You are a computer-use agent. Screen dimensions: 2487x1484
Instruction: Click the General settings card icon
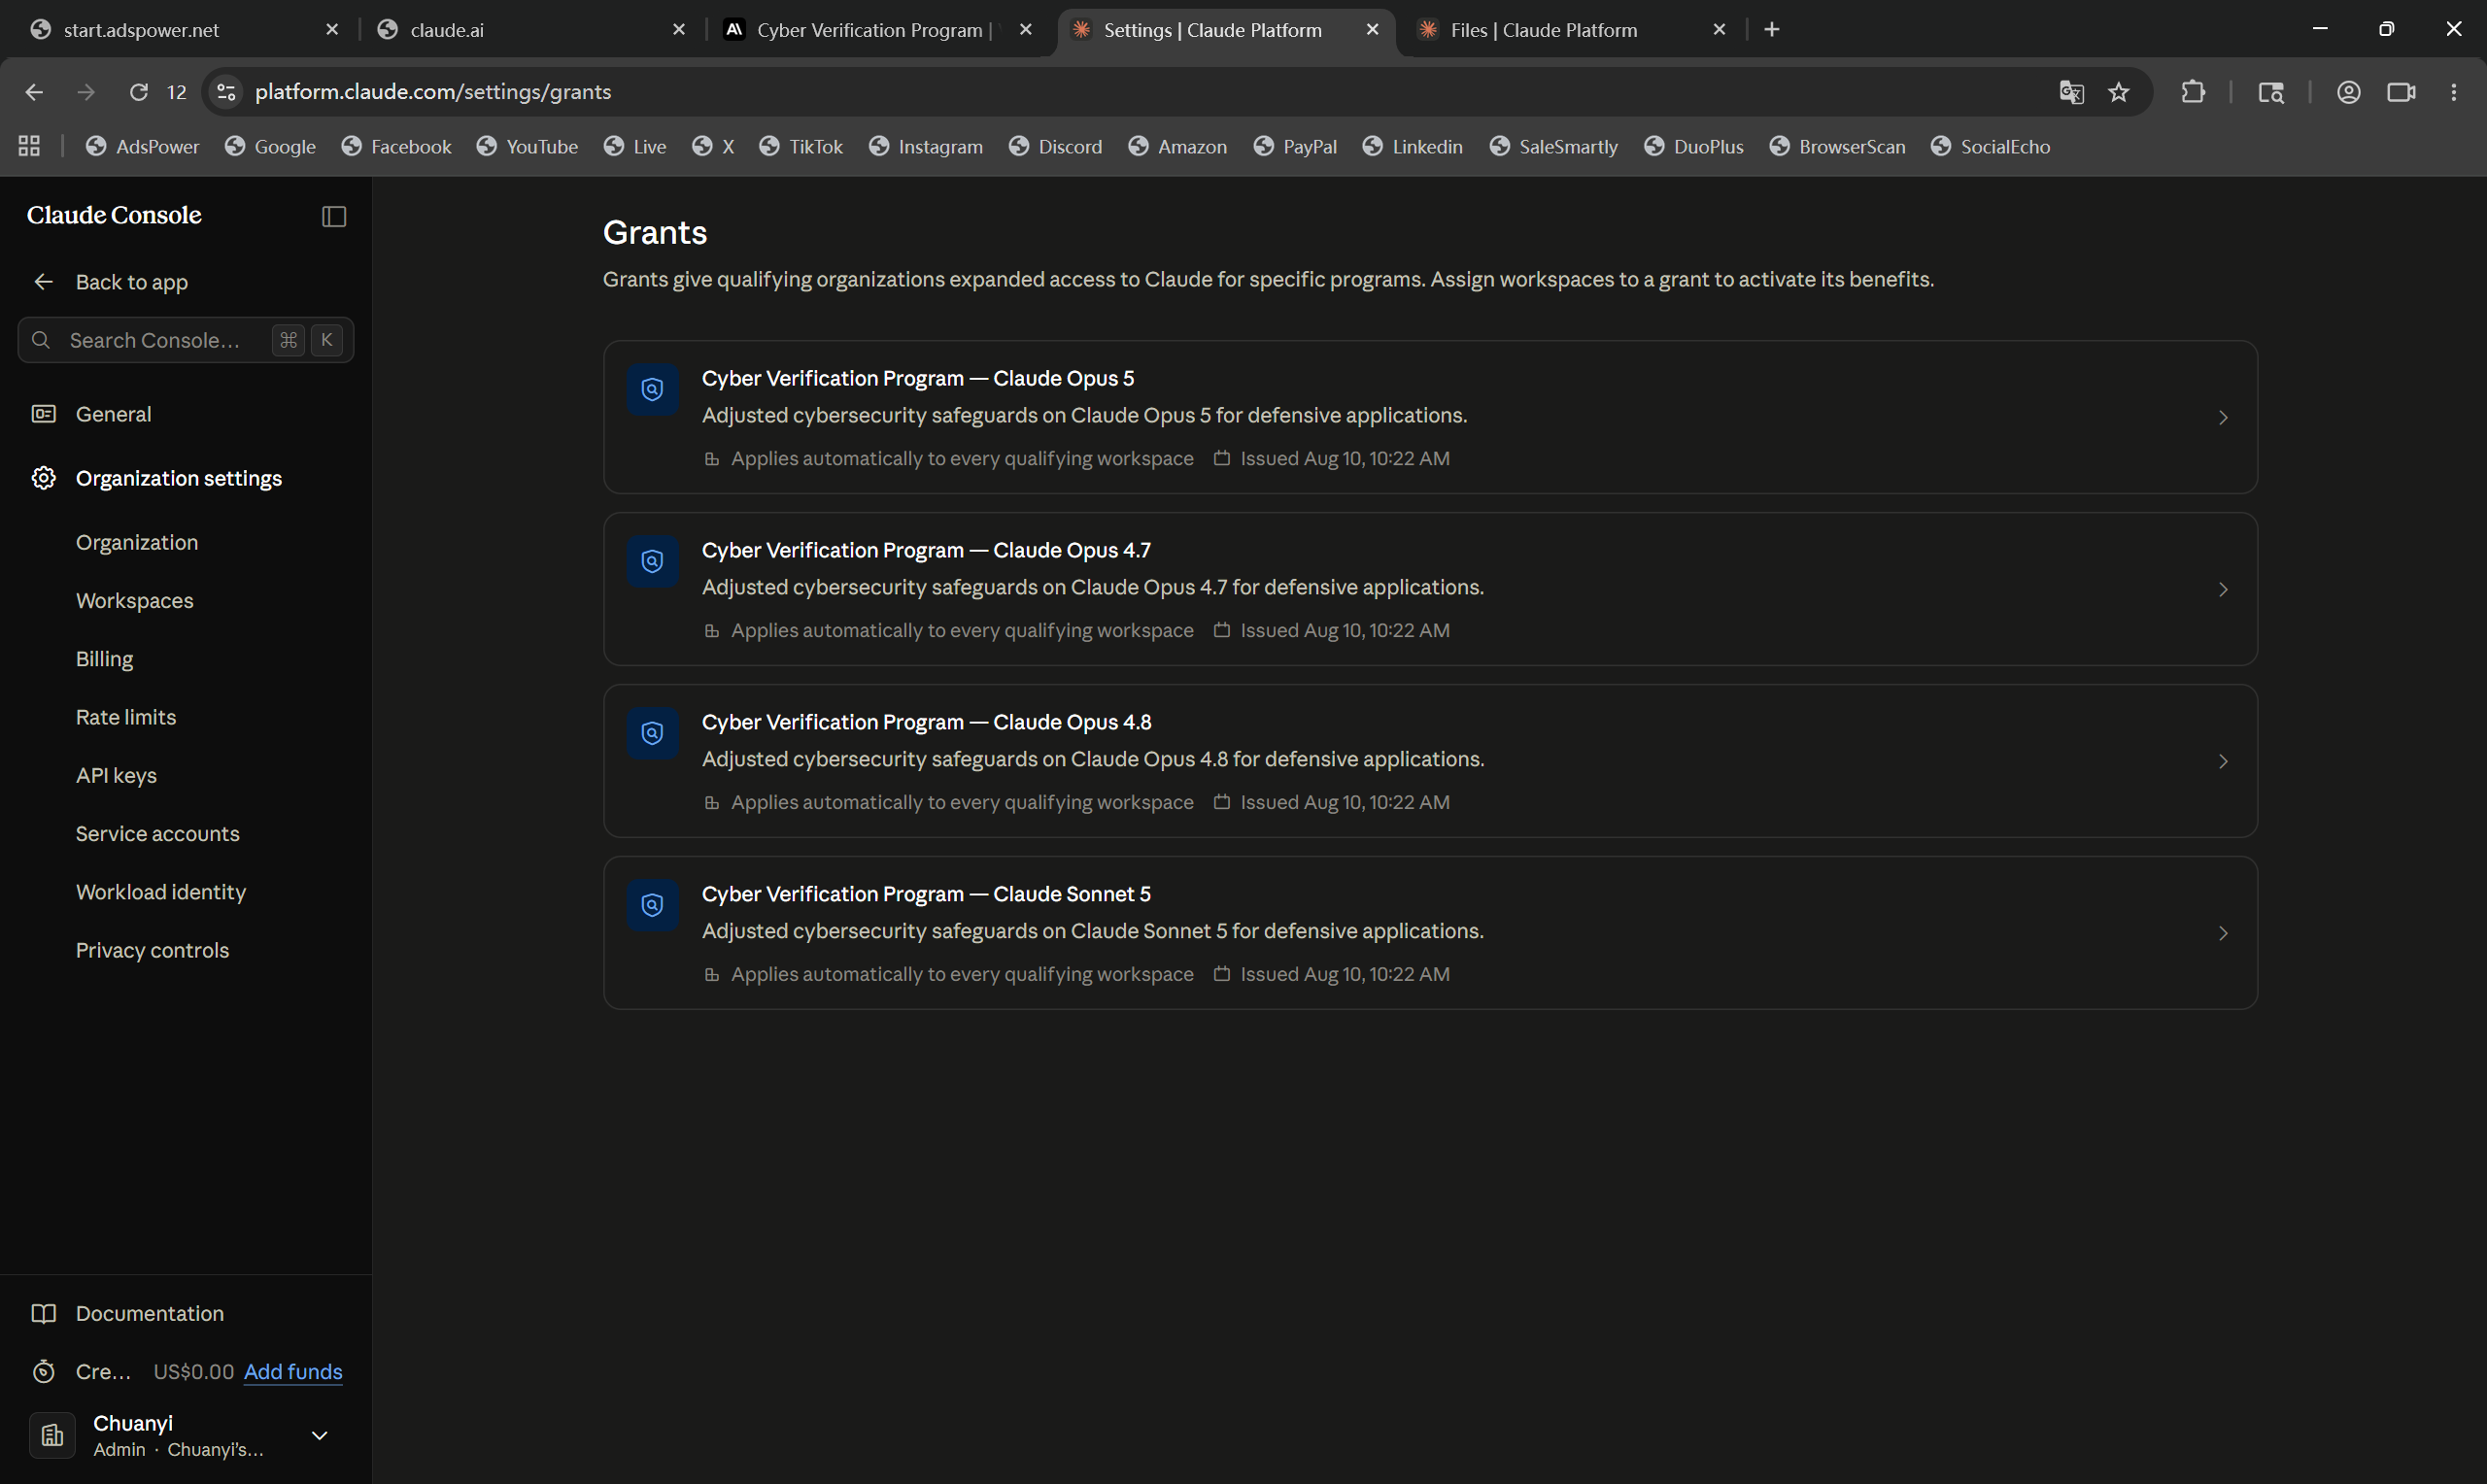point(43,414)
